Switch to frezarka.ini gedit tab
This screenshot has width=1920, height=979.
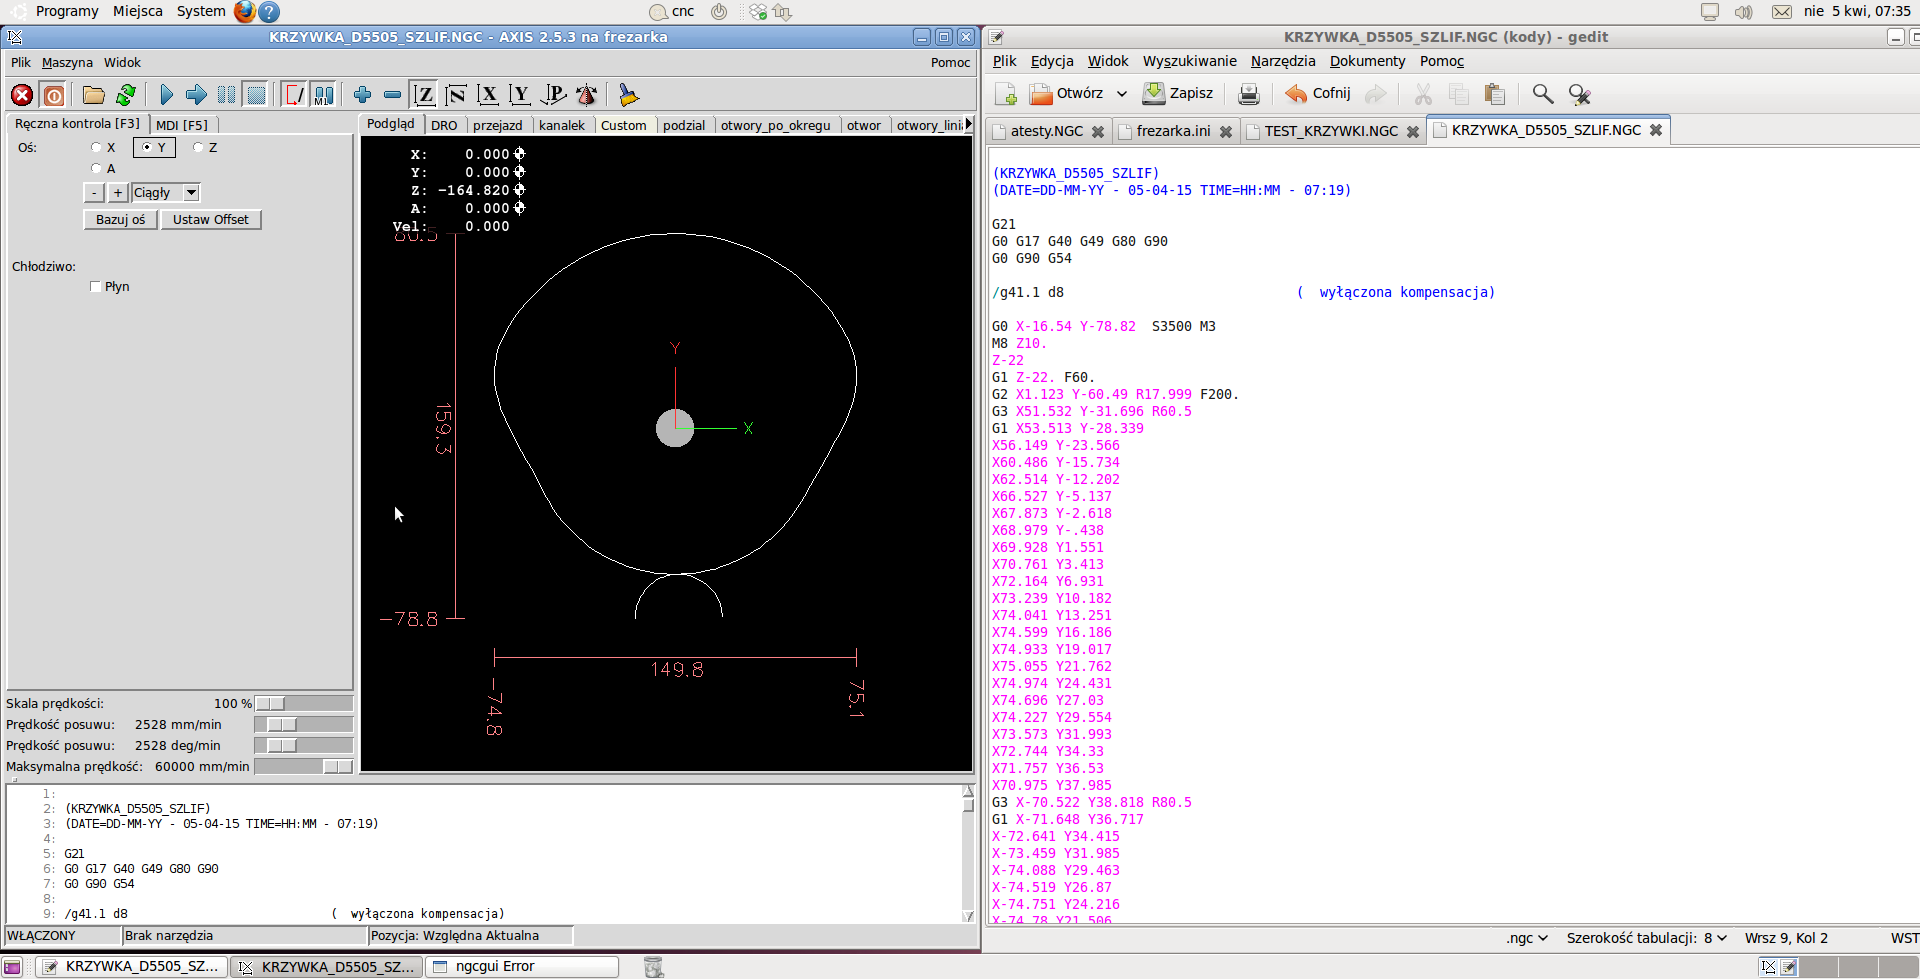(x=1173, y=131)
